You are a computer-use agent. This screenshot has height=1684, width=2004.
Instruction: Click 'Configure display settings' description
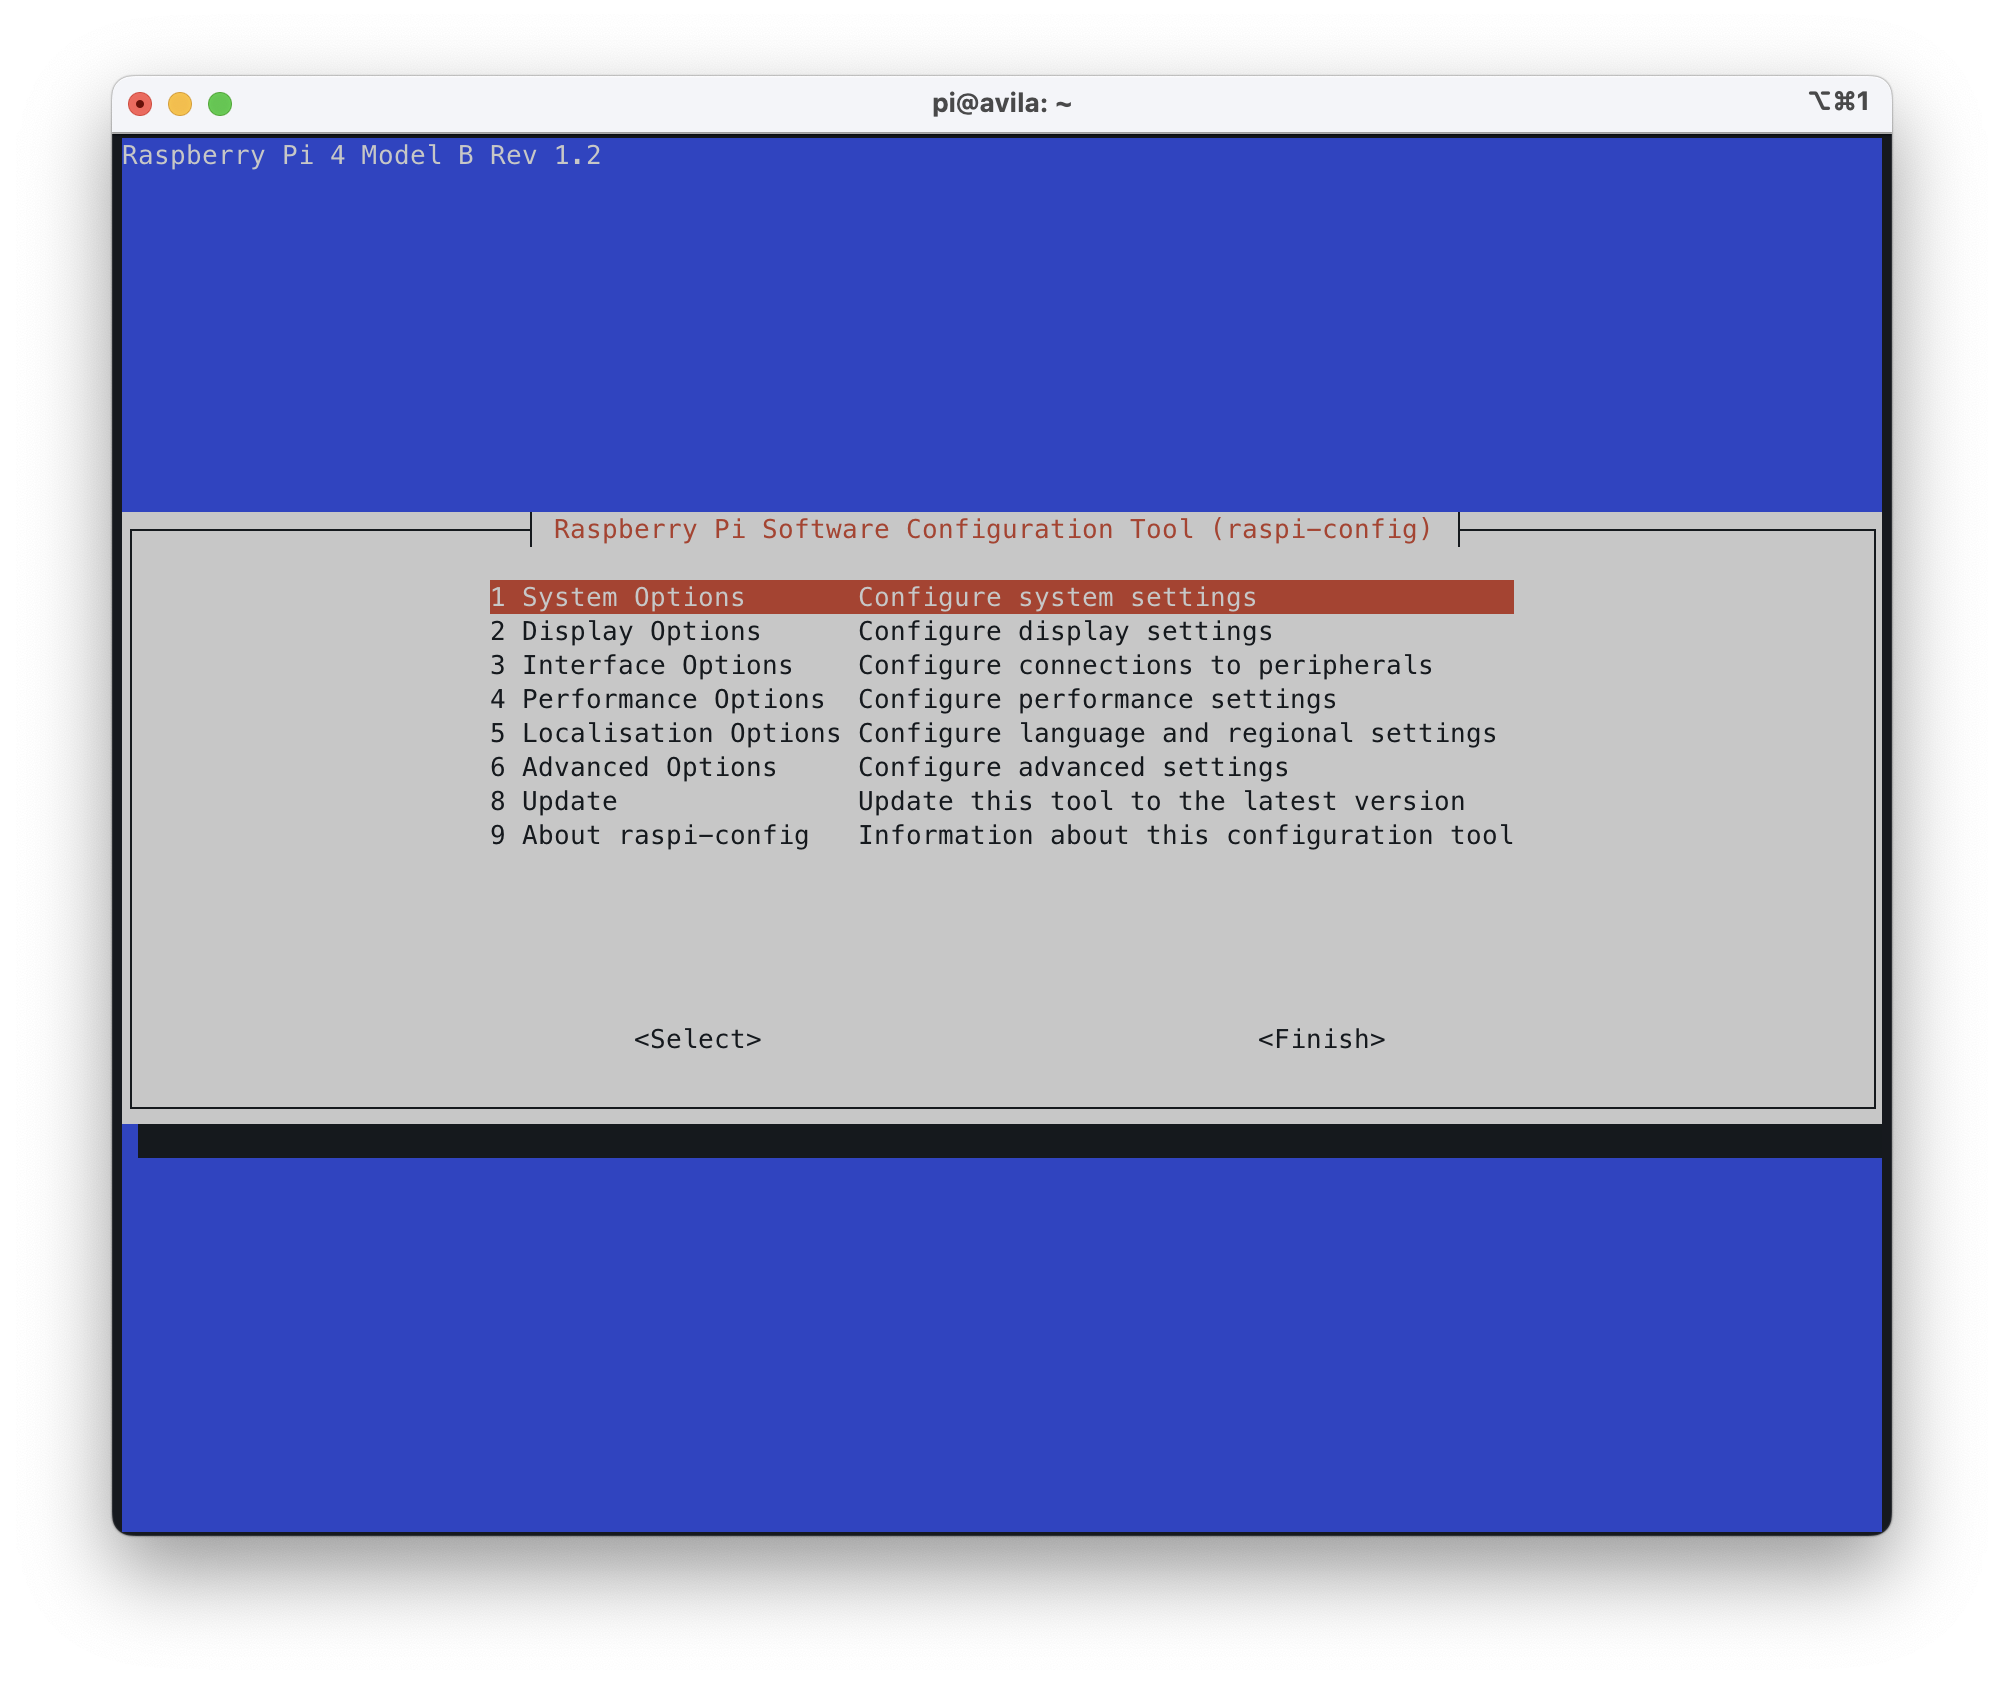pyautogui.click(x=1065, y=631)
